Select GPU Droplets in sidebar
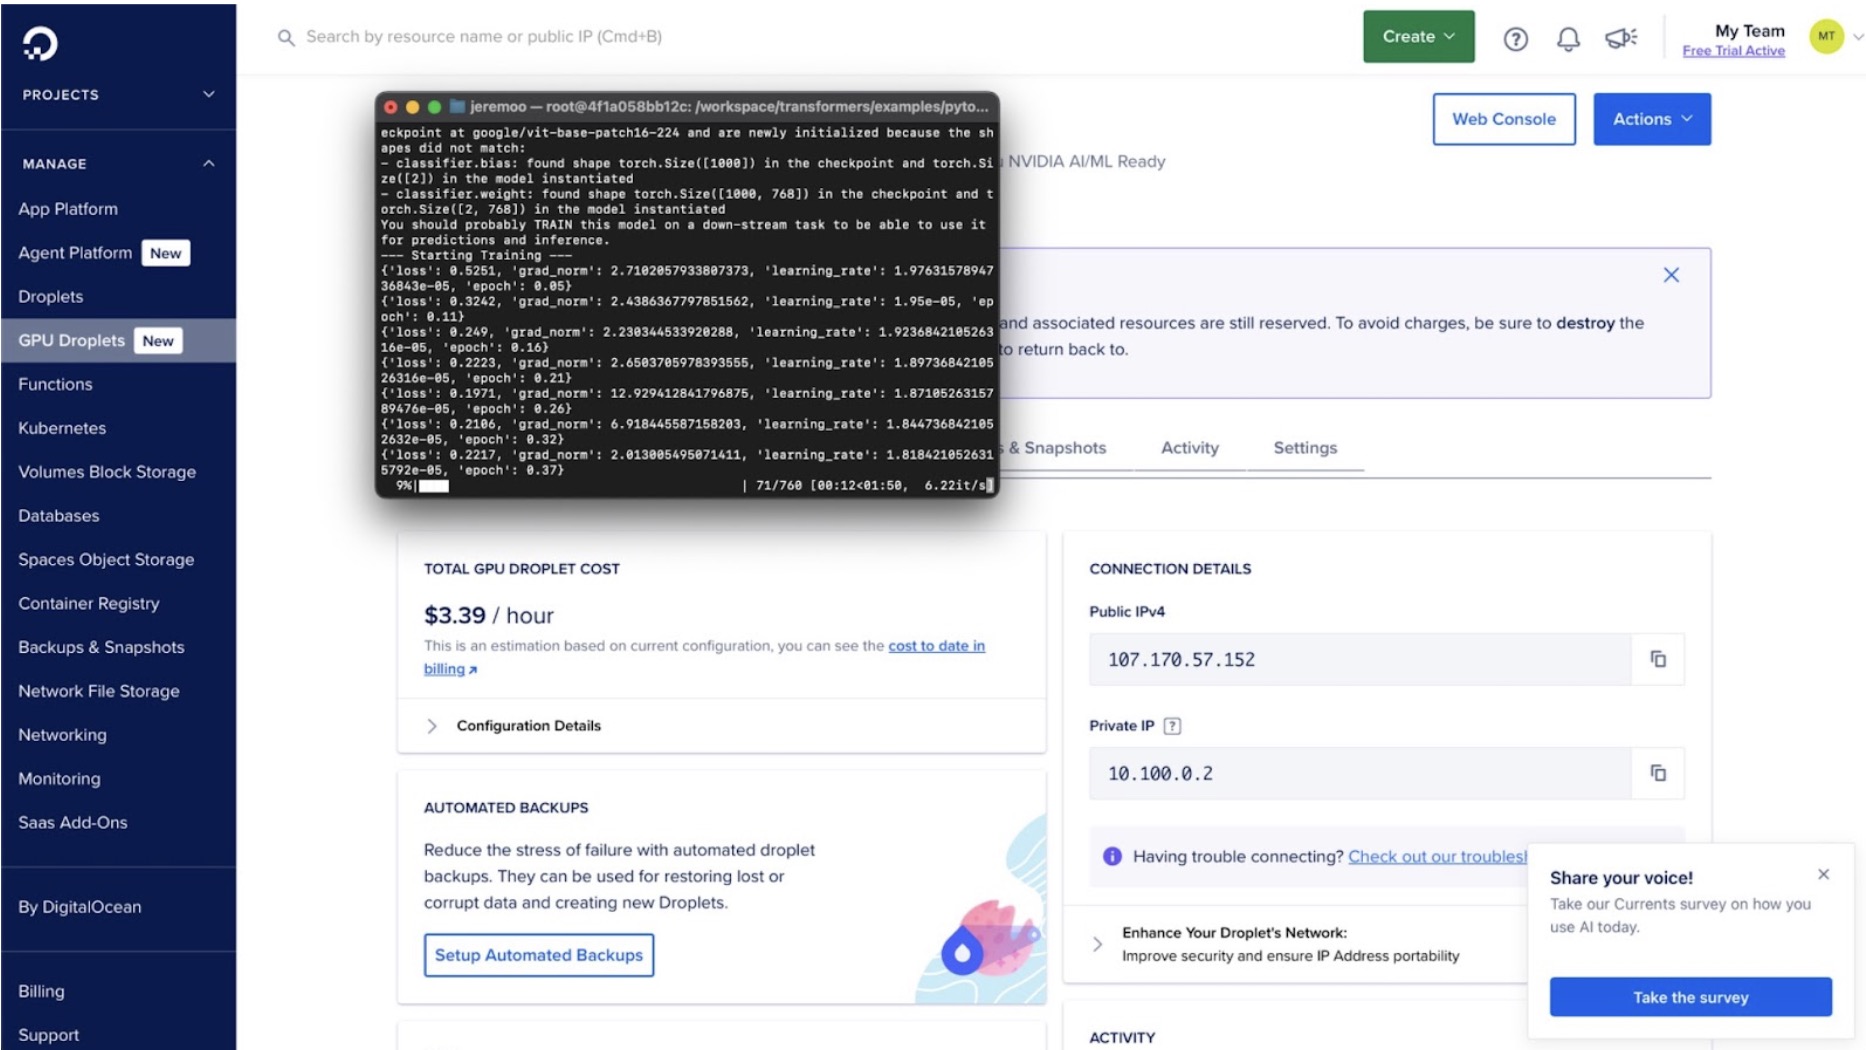Screen dimensions: 1866x1050 (118, 341)
